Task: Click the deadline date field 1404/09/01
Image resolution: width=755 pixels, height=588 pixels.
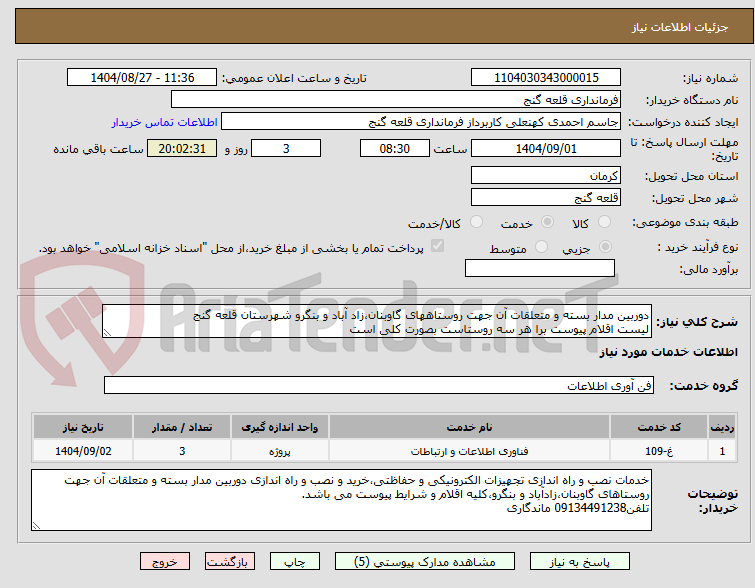Action: 546,148
